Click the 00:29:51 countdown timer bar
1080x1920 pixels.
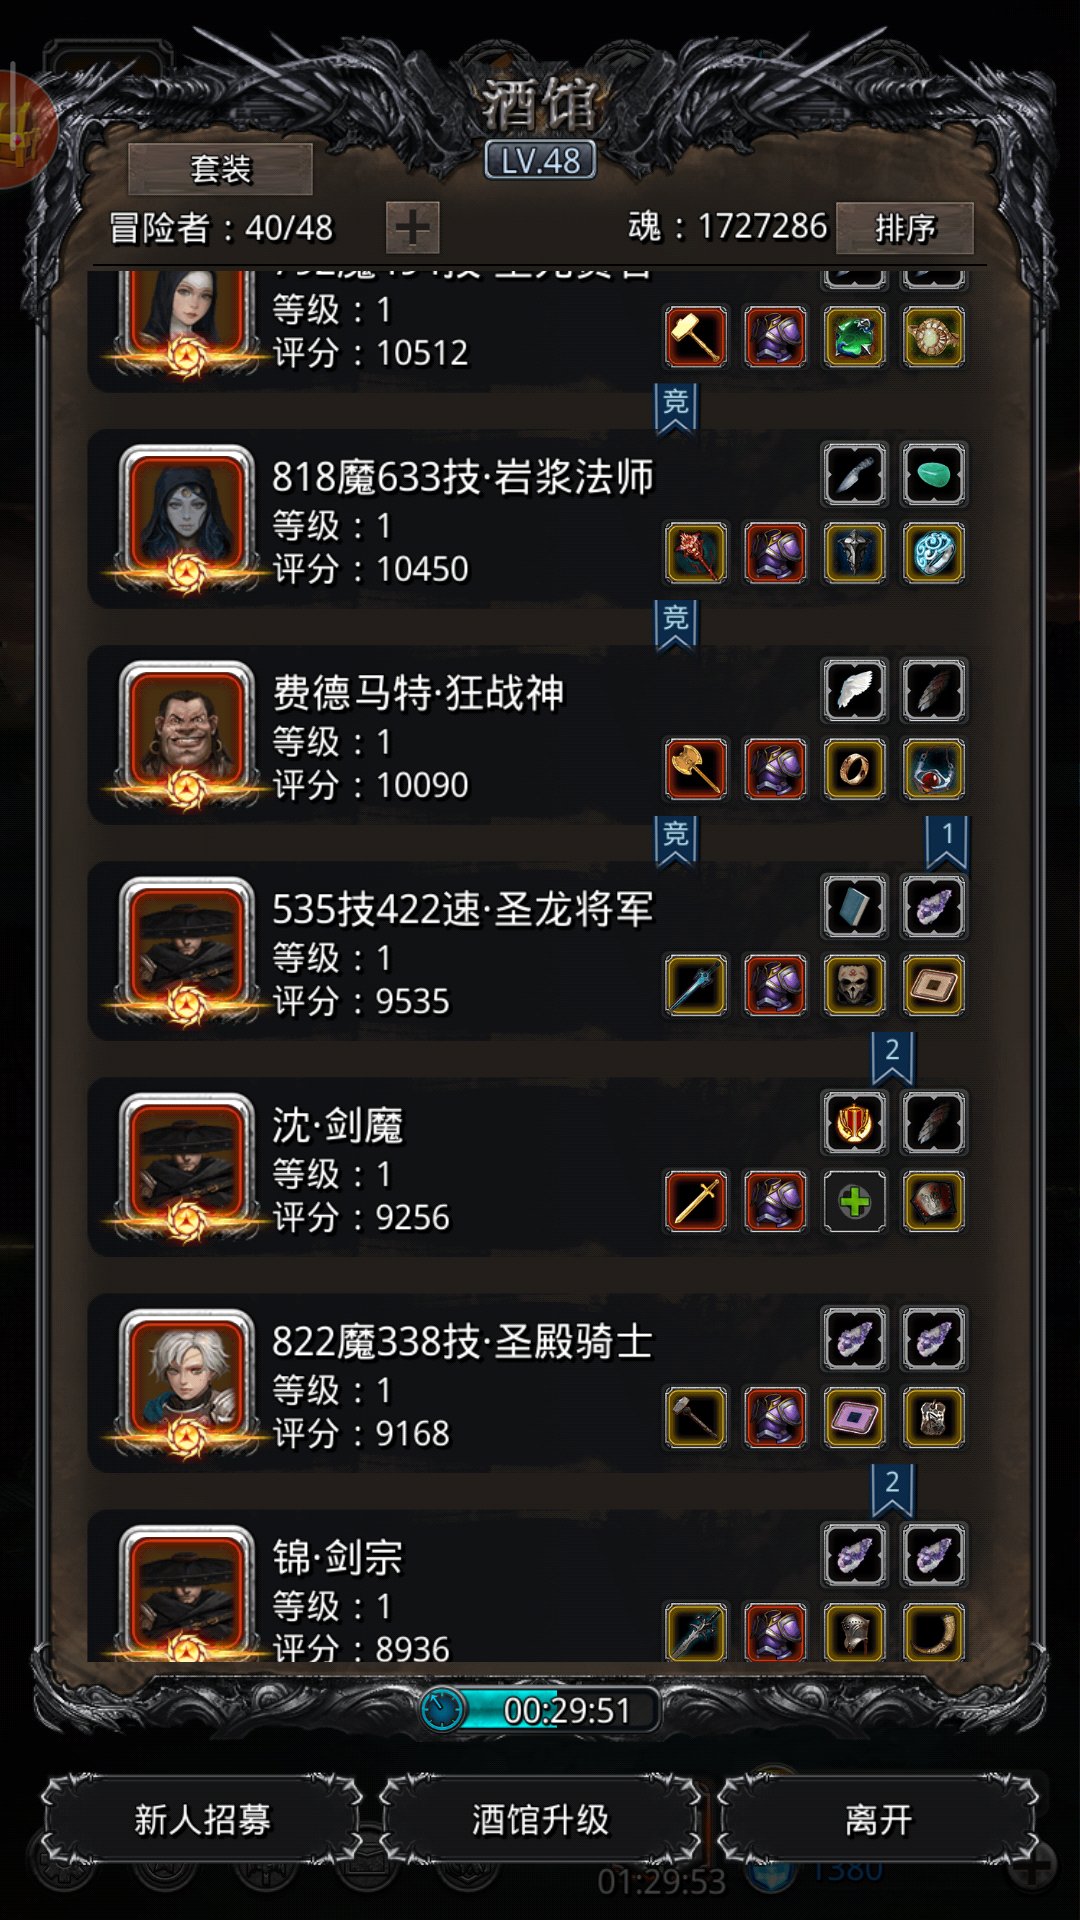540,1710
